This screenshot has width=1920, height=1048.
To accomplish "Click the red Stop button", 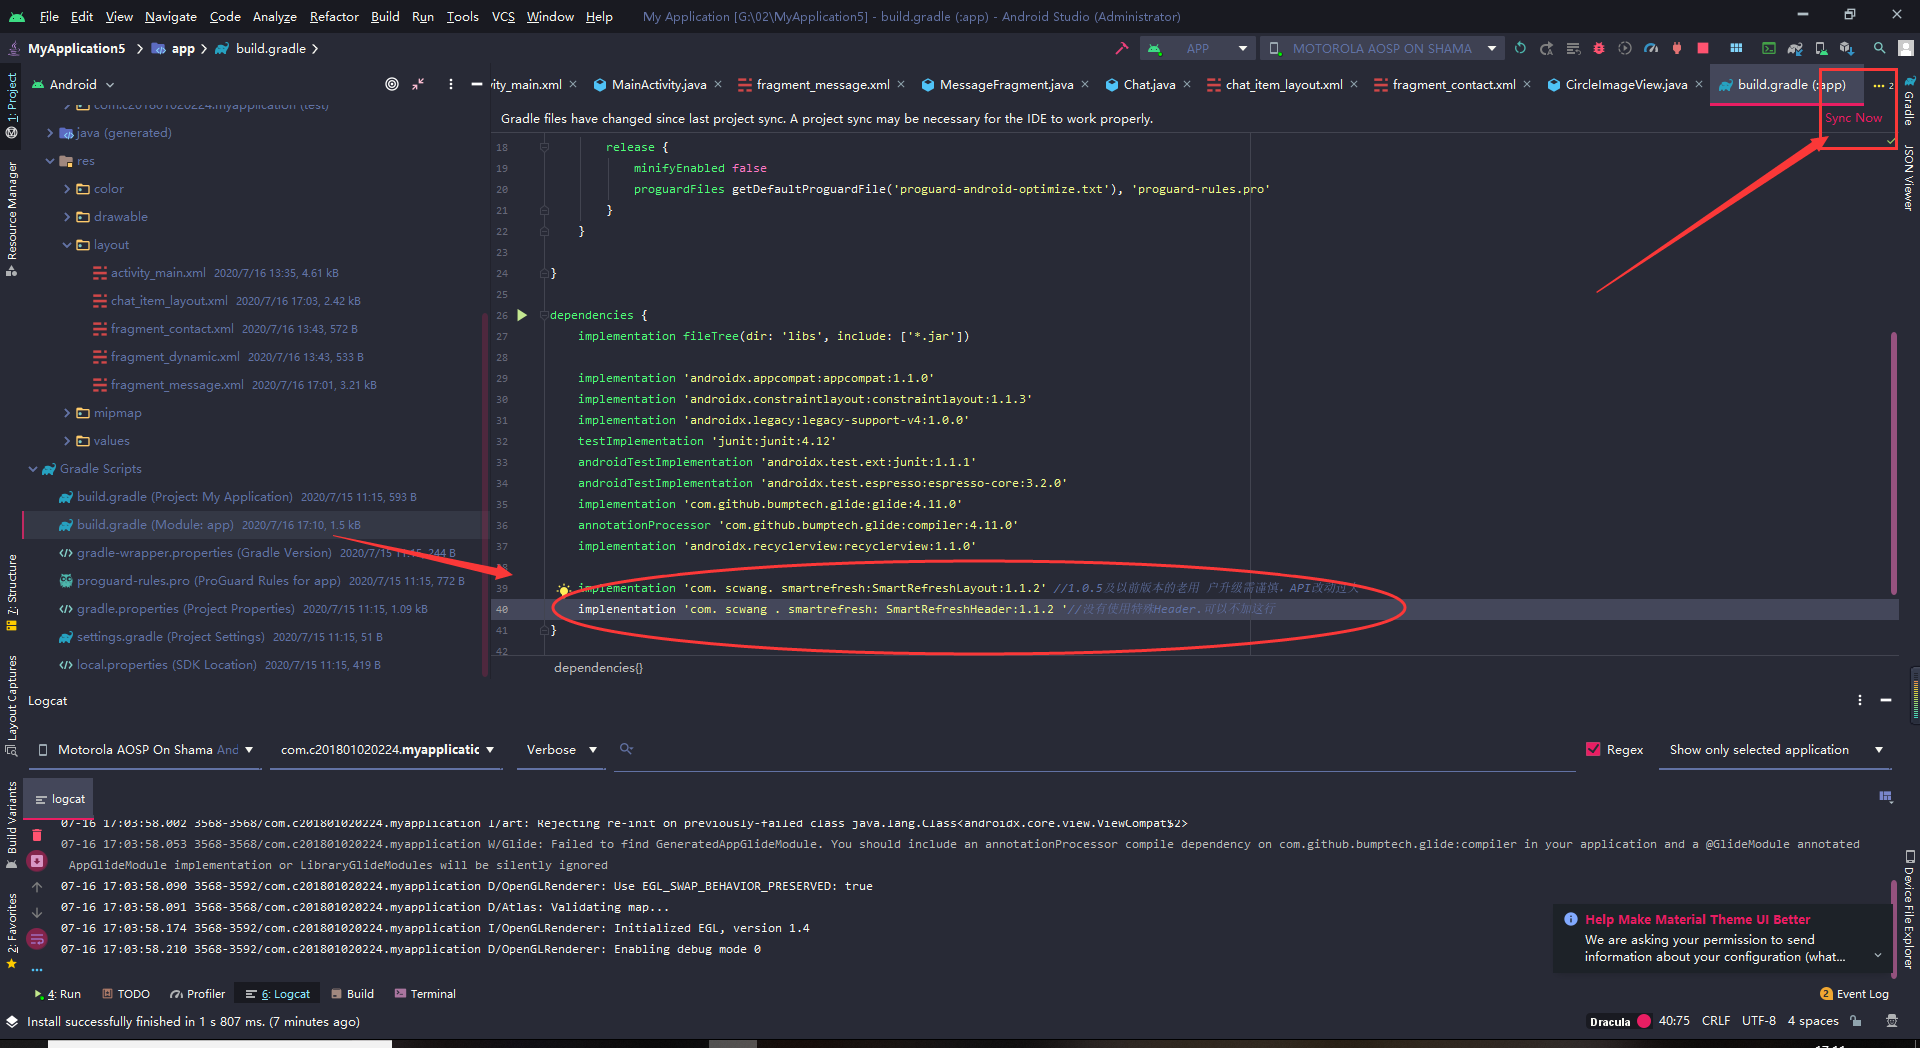I will point(1703,48).
